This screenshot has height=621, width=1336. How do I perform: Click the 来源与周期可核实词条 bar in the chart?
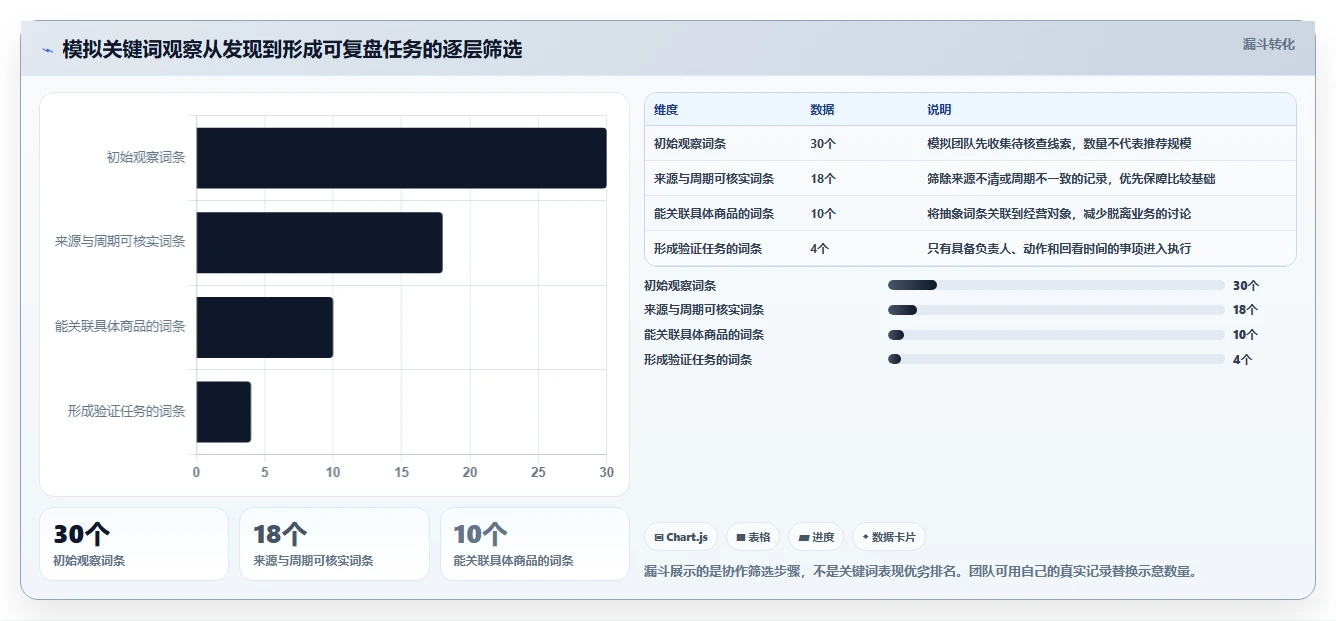[319, 242]
